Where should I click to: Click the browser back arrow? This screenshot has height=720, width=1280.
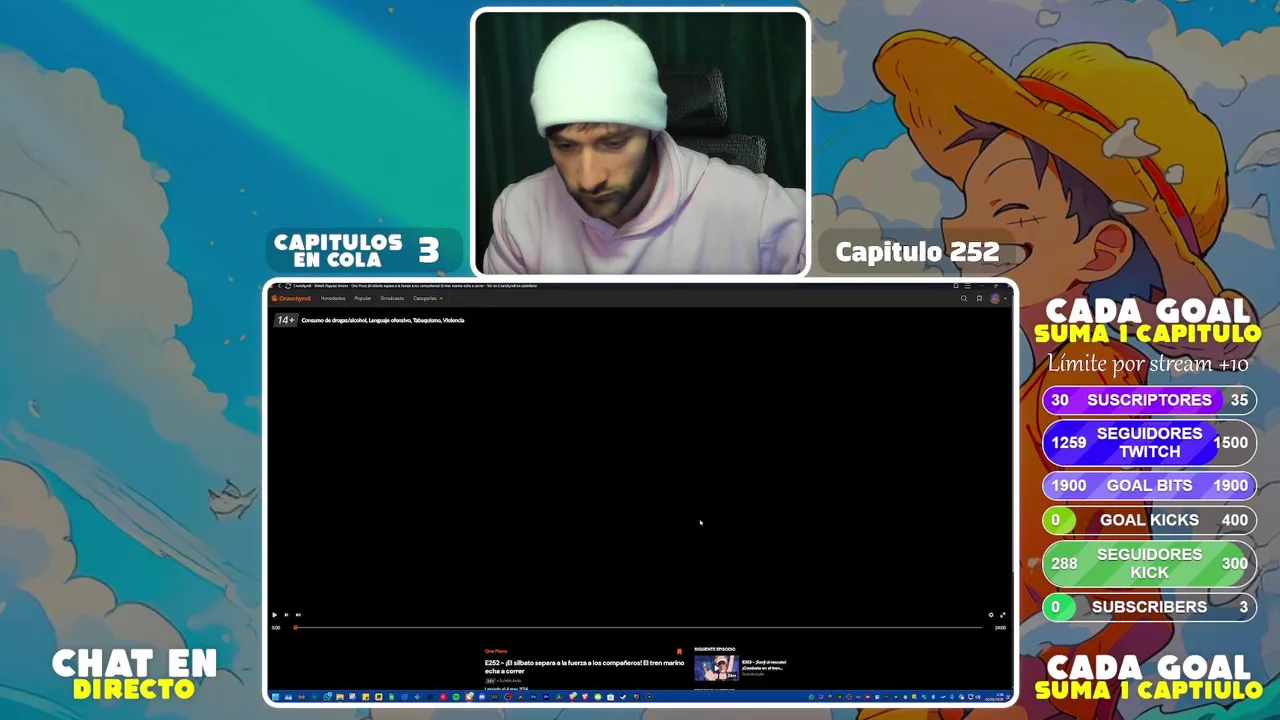point(279,286)
